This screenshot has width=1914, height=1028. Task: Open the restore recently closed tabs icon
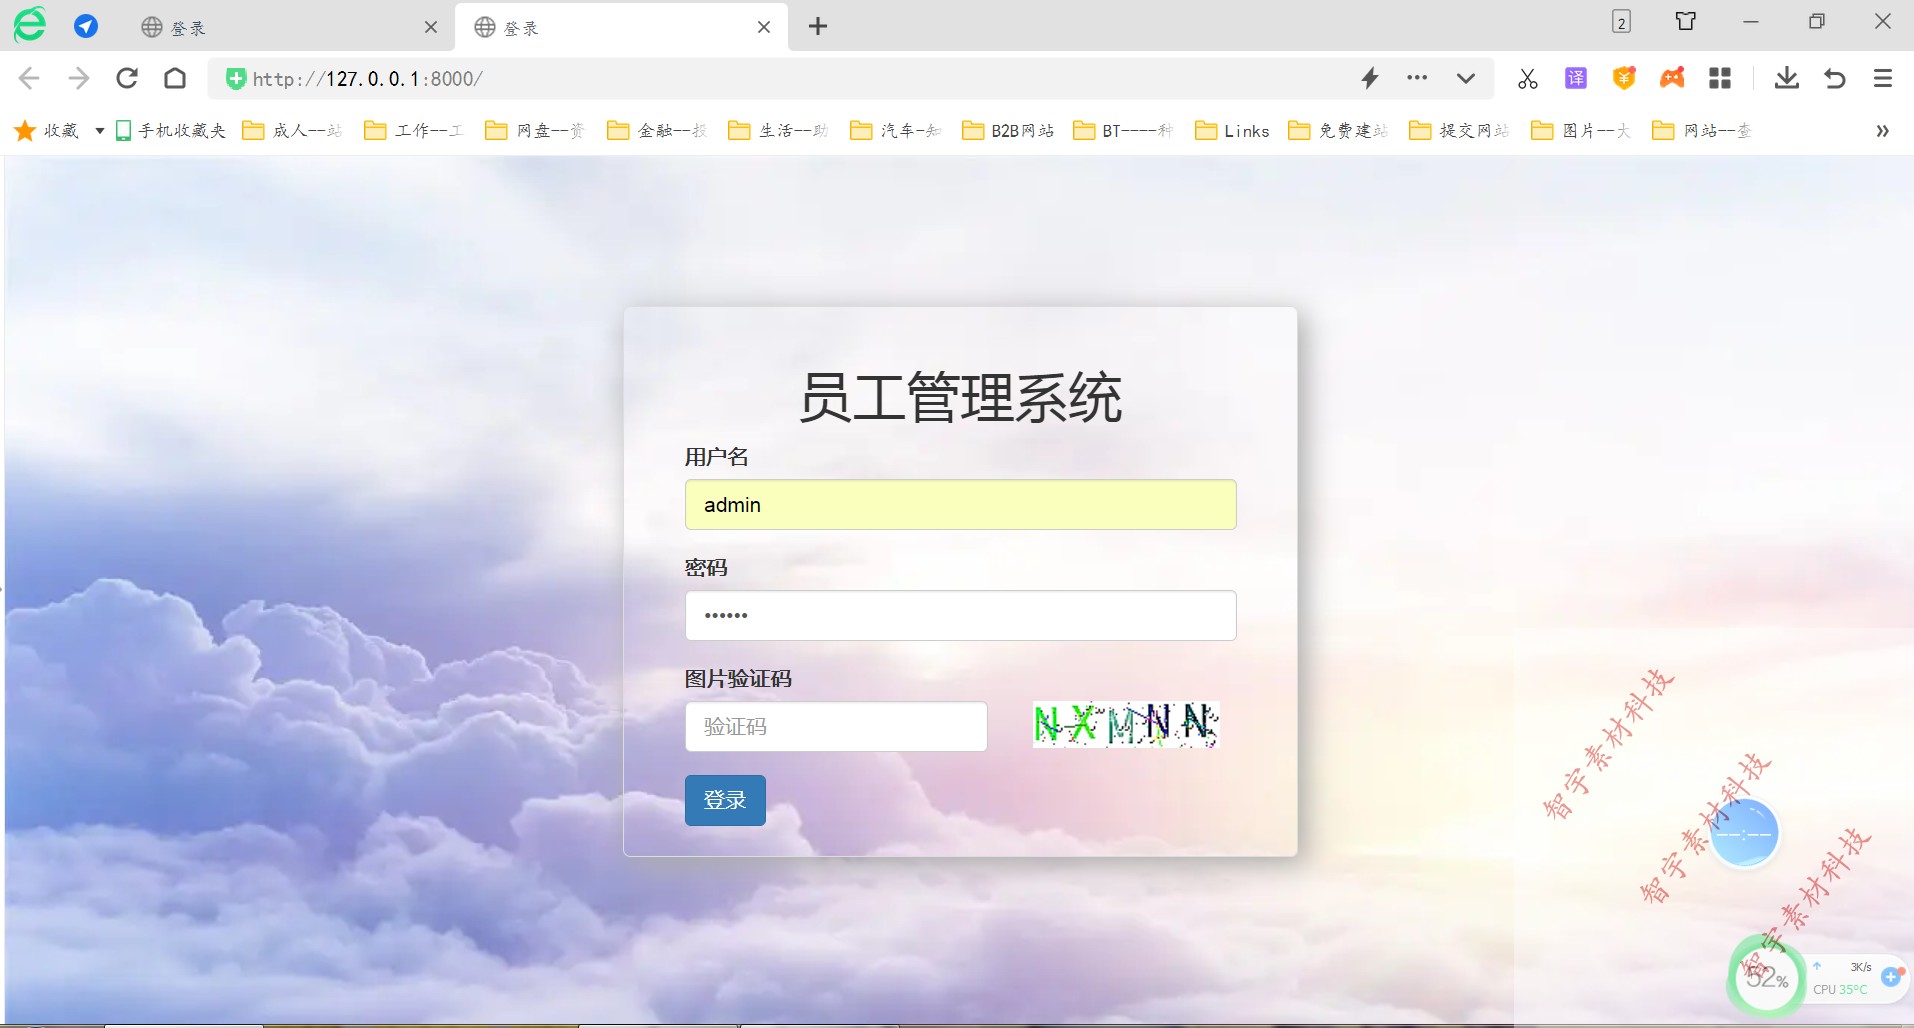(x=1835, y=78)
